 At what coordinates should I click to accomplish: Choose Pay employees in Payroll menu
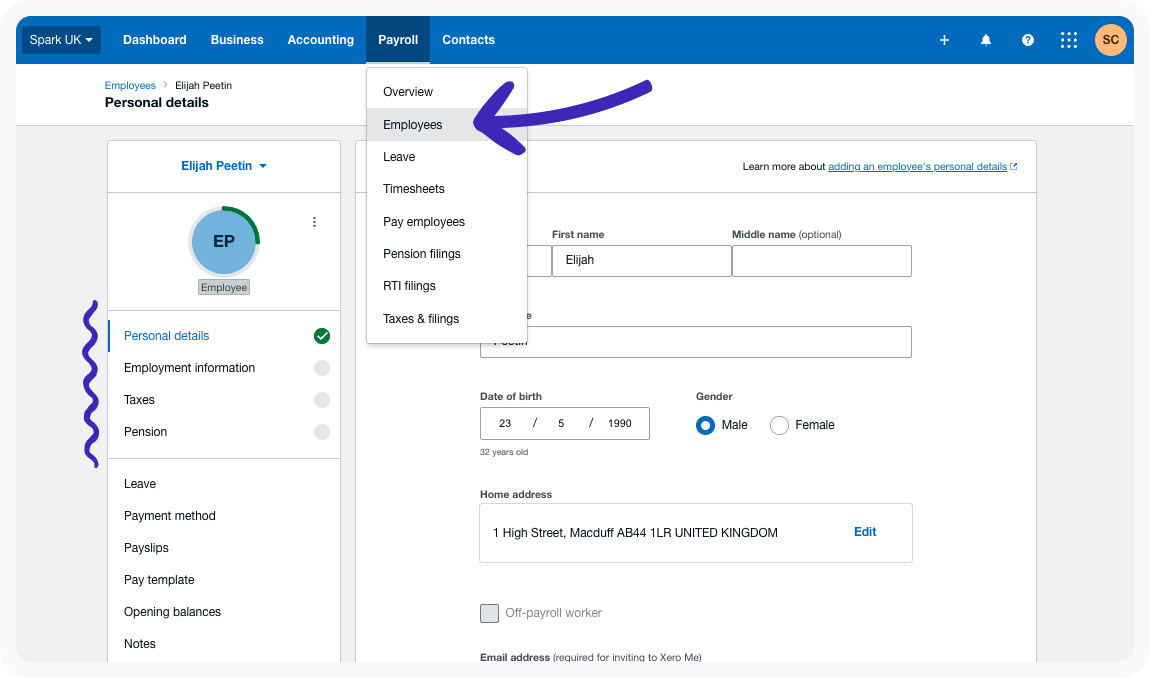coord(447,222)
